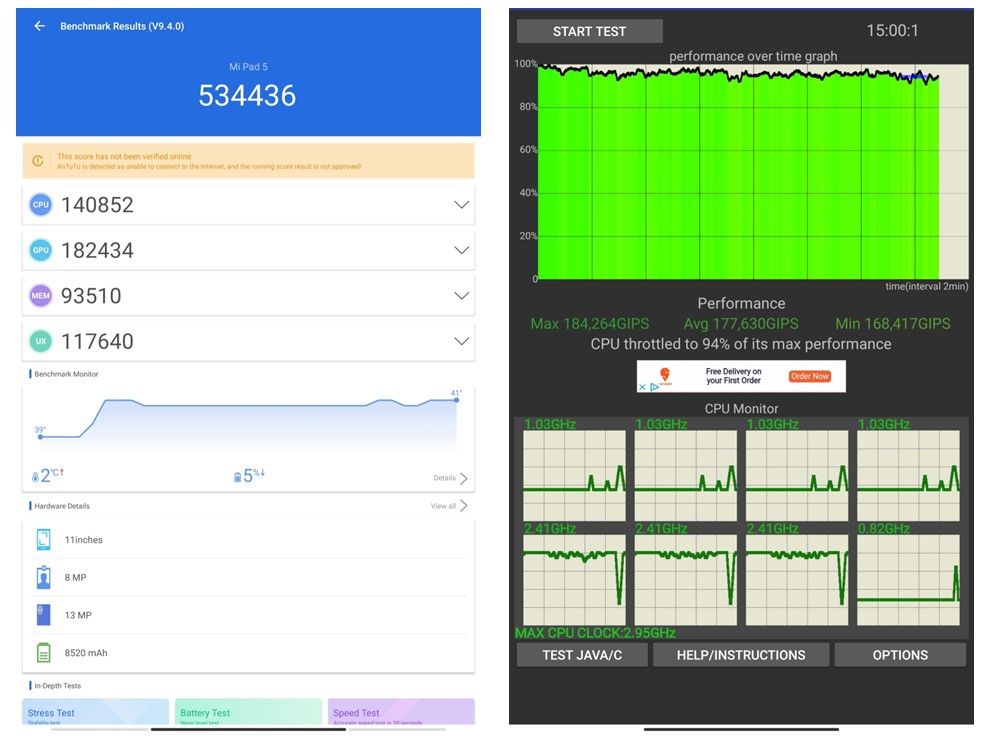Viewport: 990px width, 743px height.
Task: Click the Avg 177,630GIPS value
Action: click(x=741, y=324)
